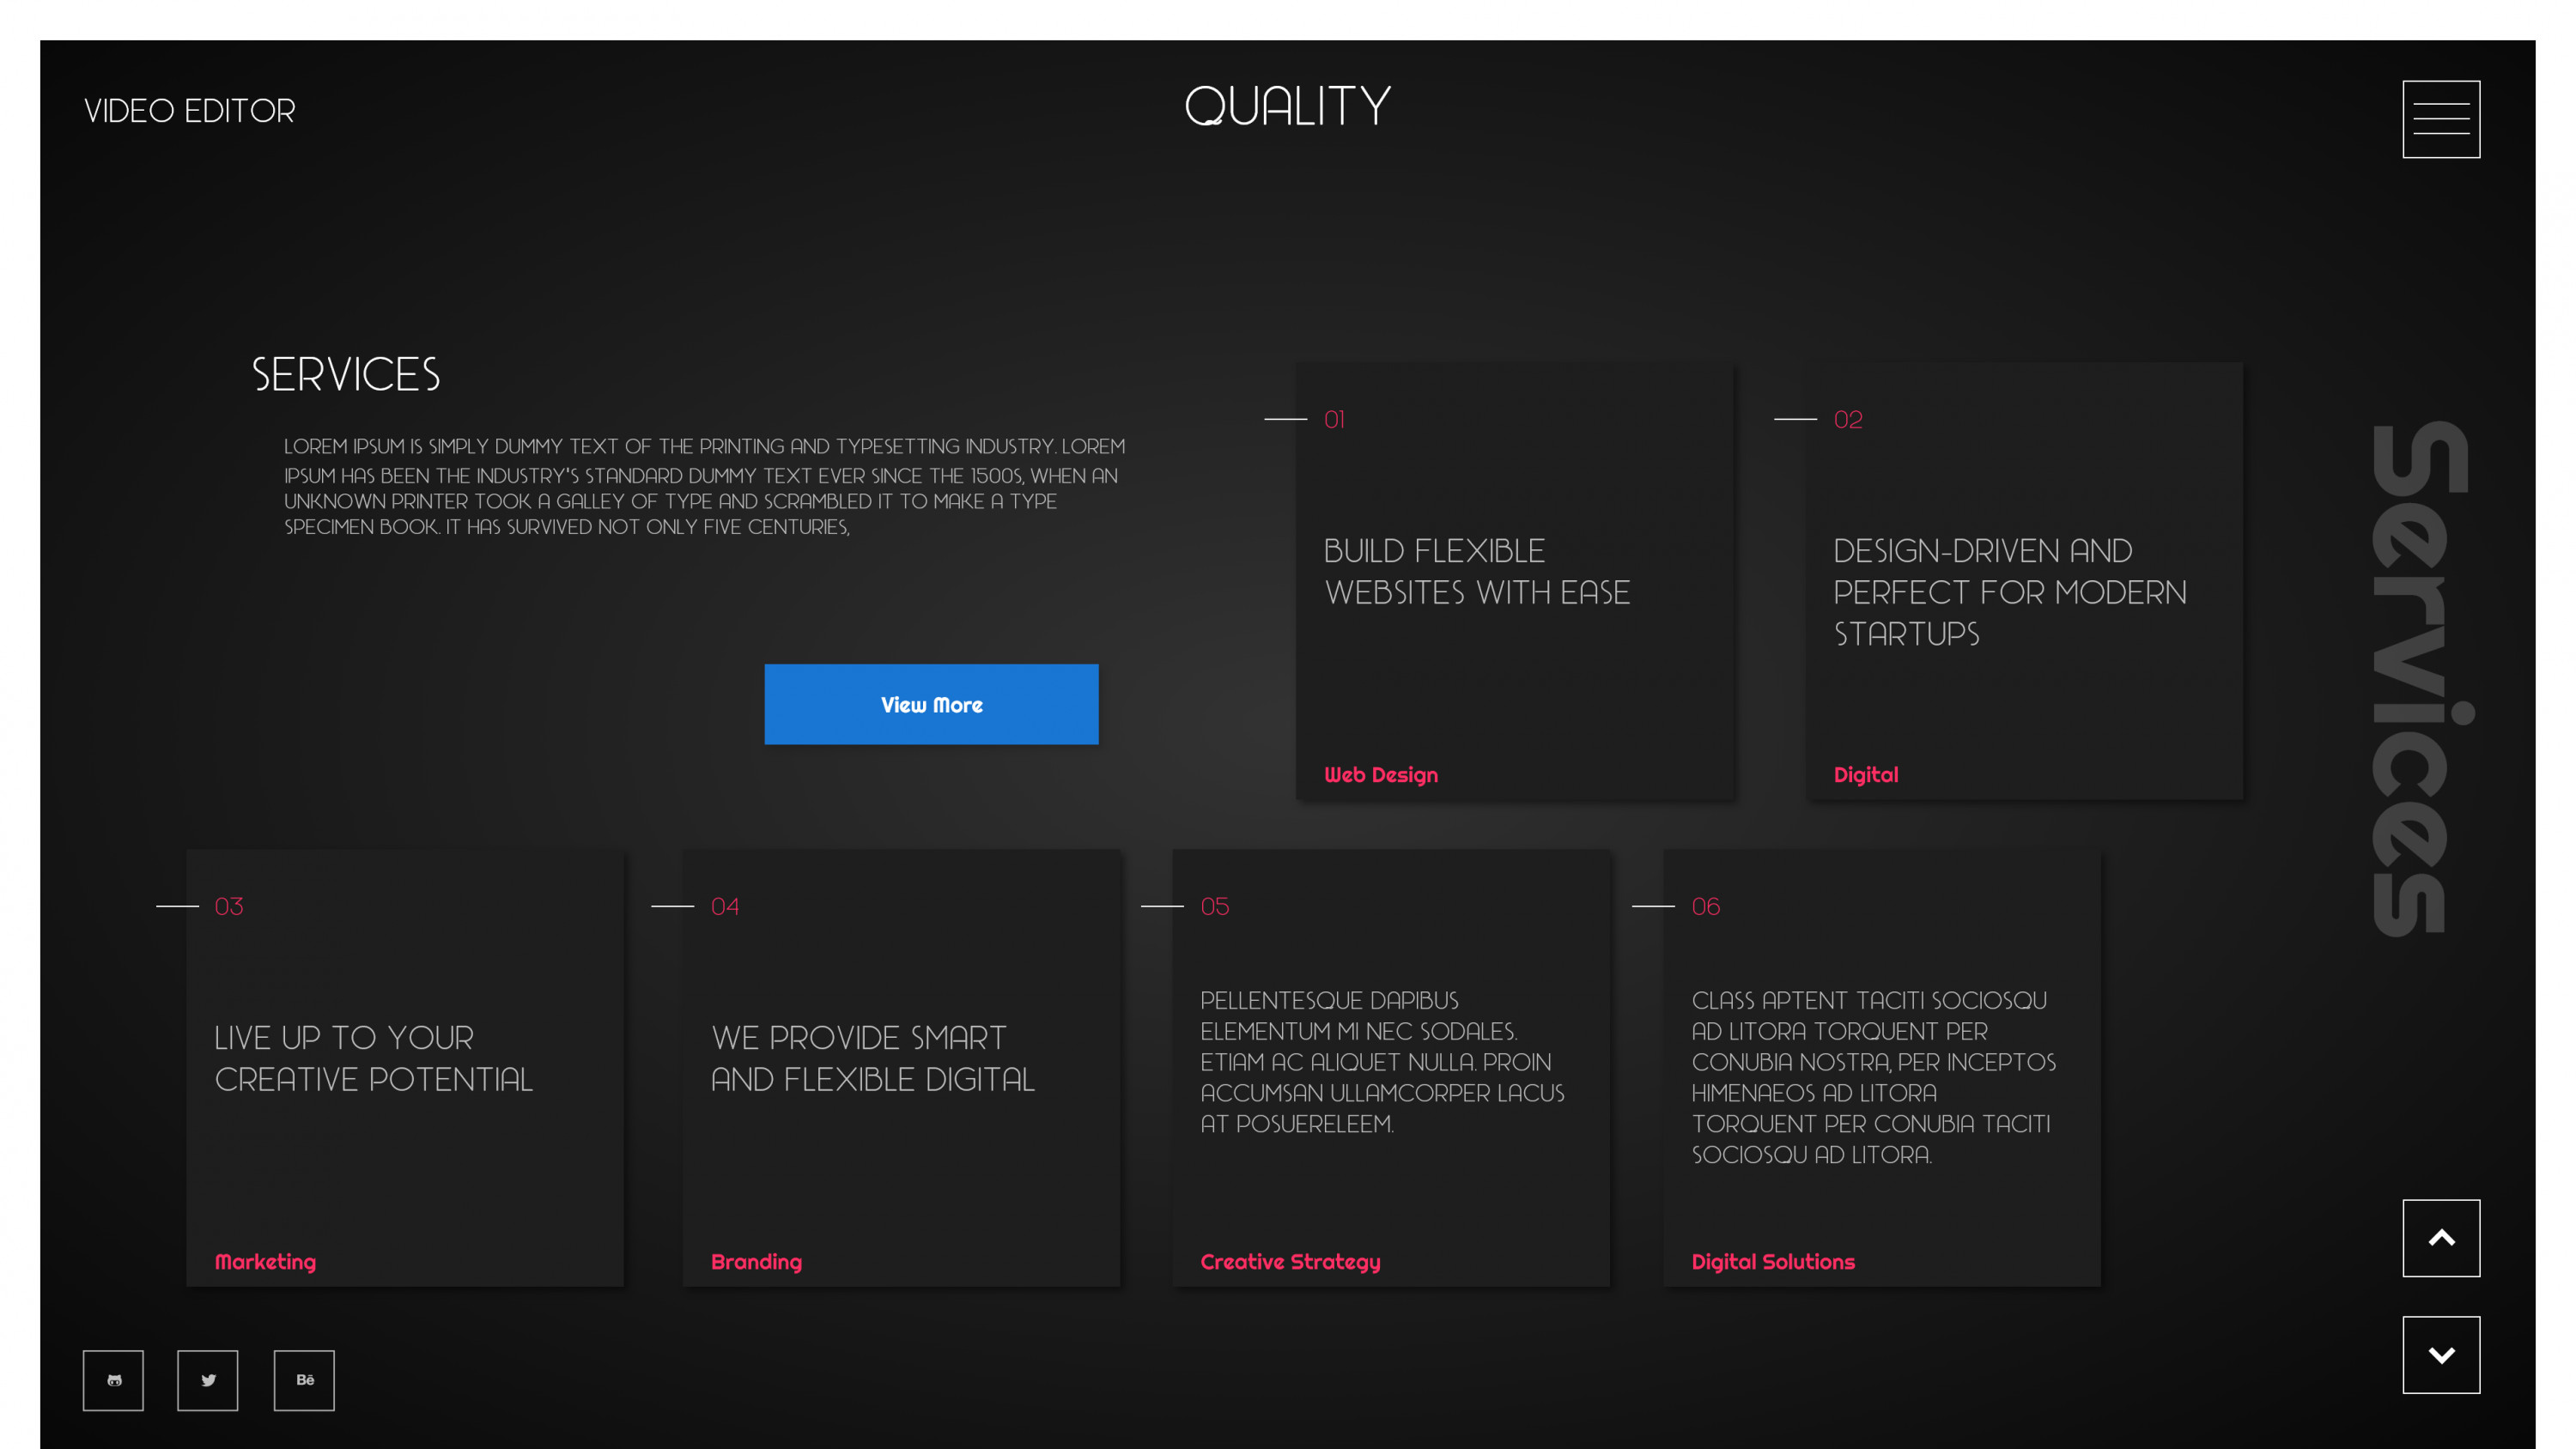Click the up chevron navigation button
Image resolution: width=2576 pixels, height=1449 pixels.
tap(2441, 1238)
